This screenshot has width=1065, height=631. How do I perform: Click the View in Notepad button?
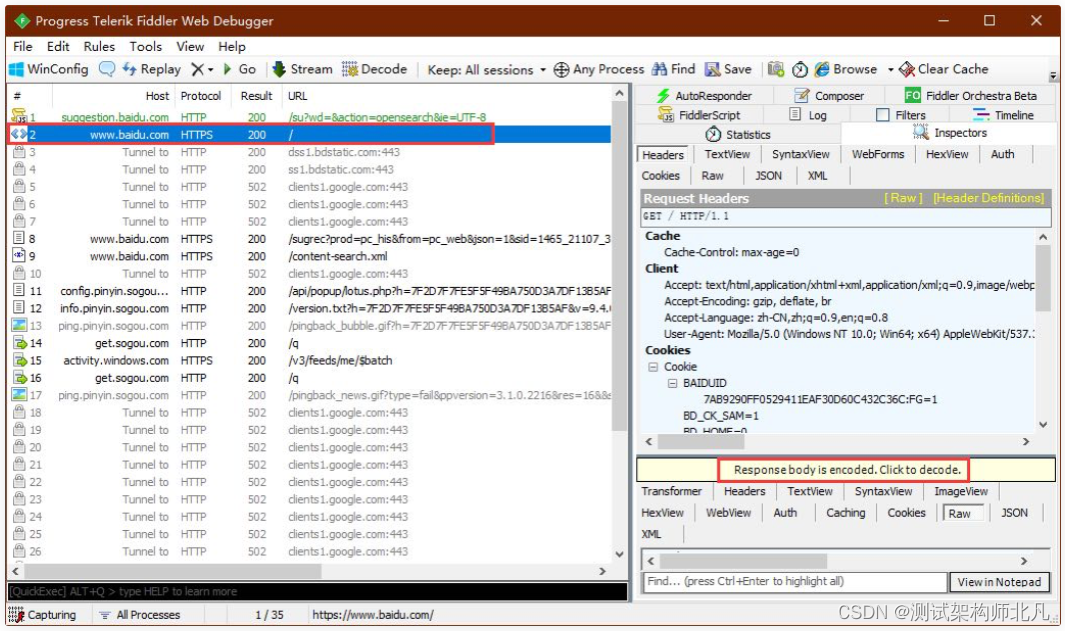click(998, 582)
